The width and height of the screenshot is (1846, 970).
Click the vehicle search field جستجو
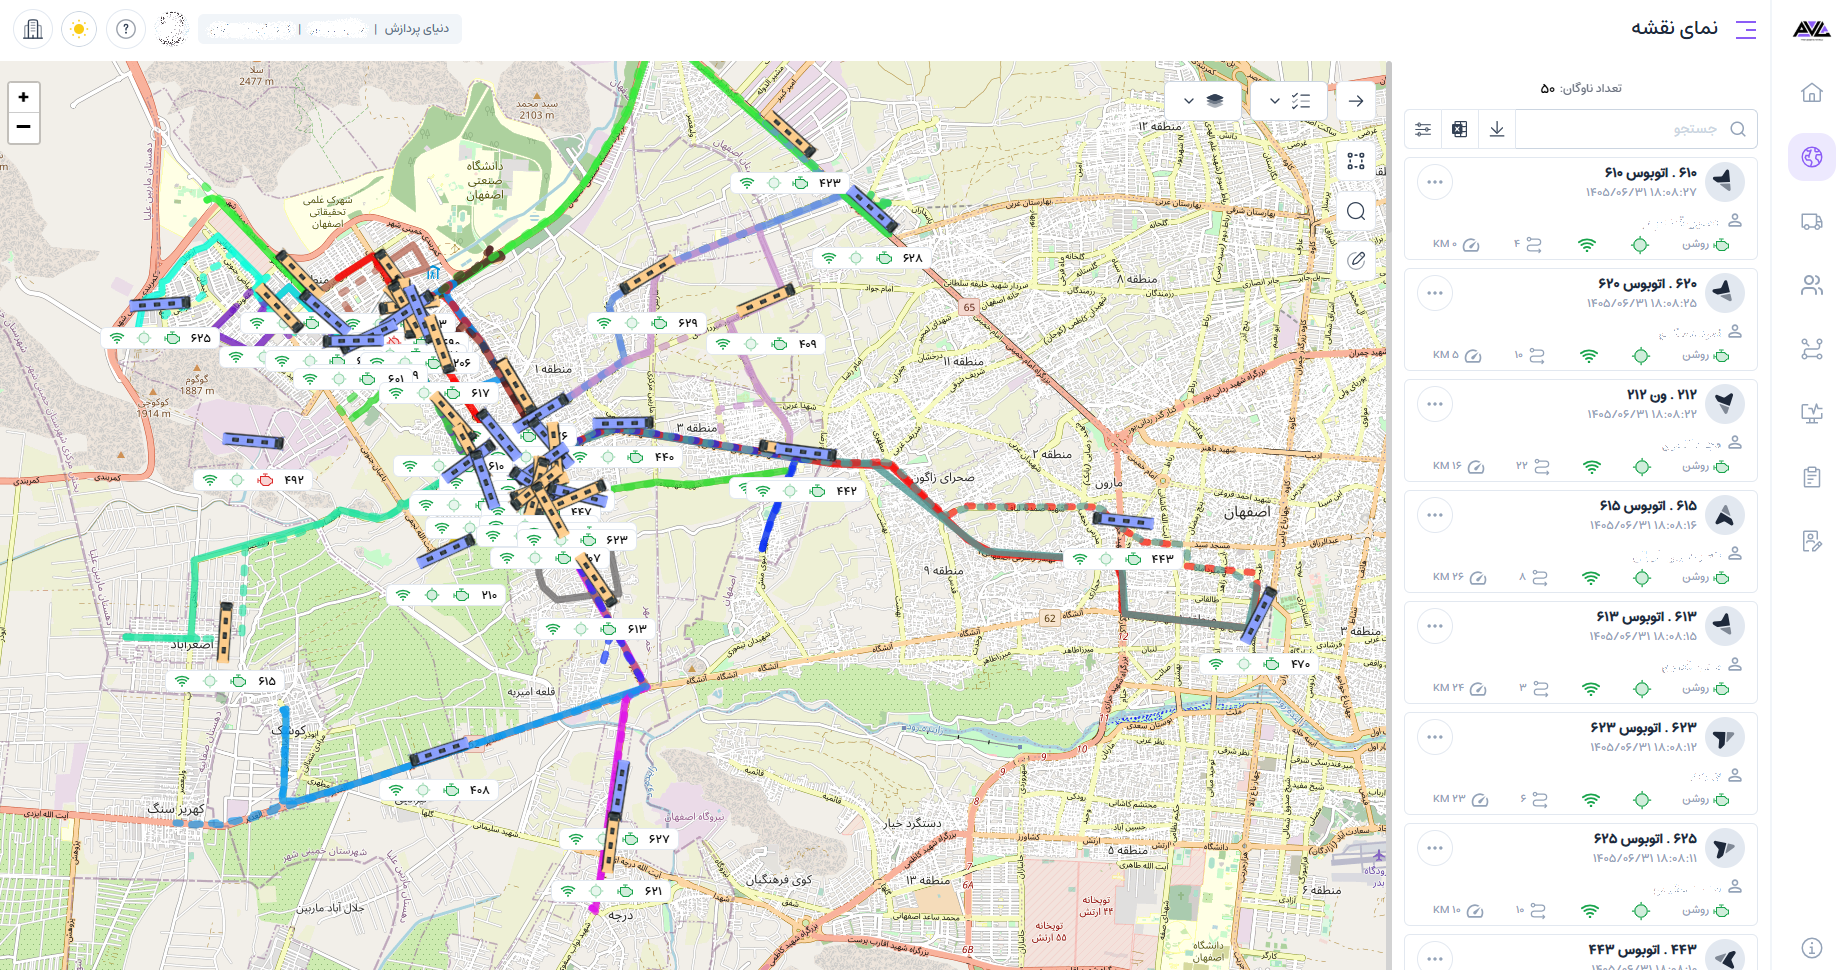coord(1636,129)
